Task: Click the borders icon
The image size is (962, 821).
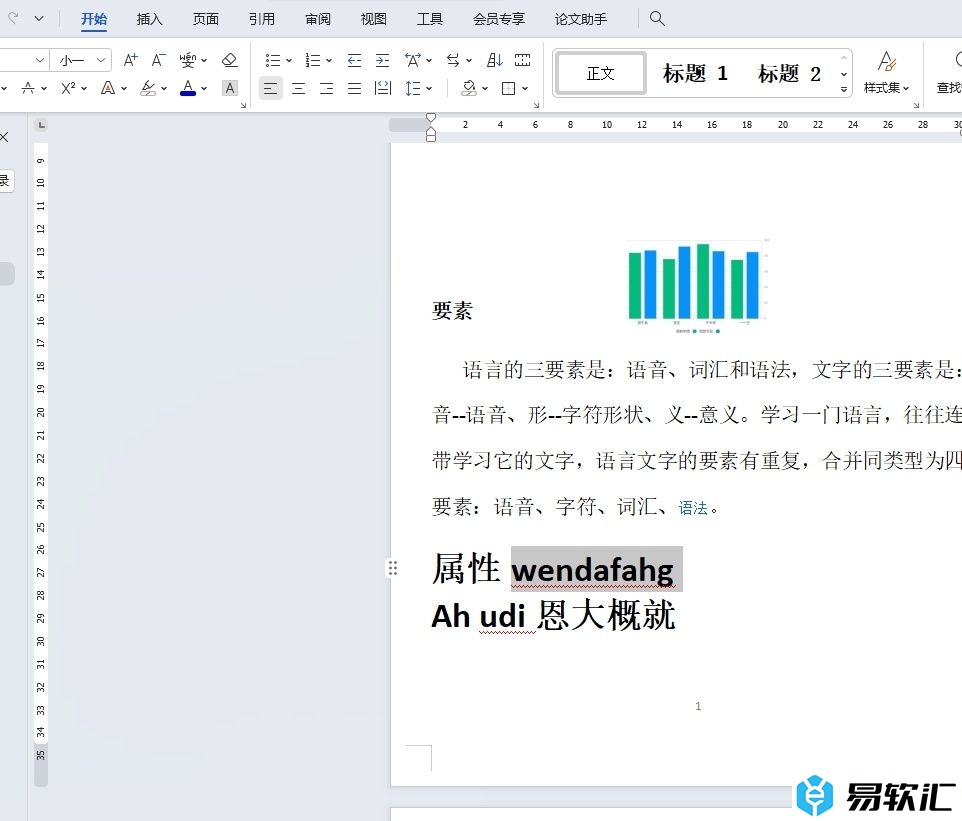Action: point(508,89)
